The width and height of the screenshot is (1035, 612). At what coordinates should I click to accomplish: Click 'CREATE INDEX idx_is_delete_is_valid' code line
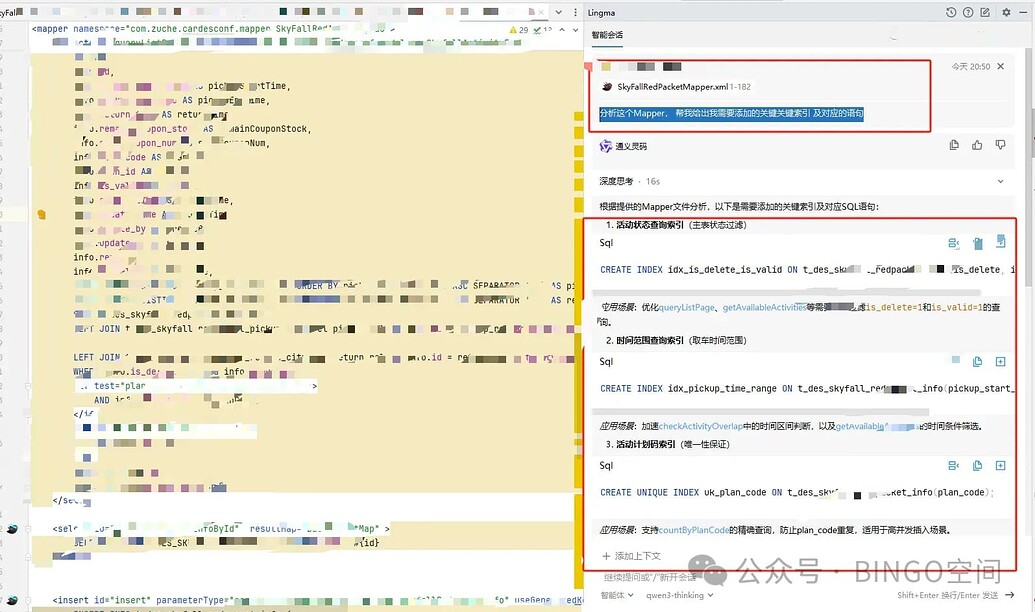807,270
